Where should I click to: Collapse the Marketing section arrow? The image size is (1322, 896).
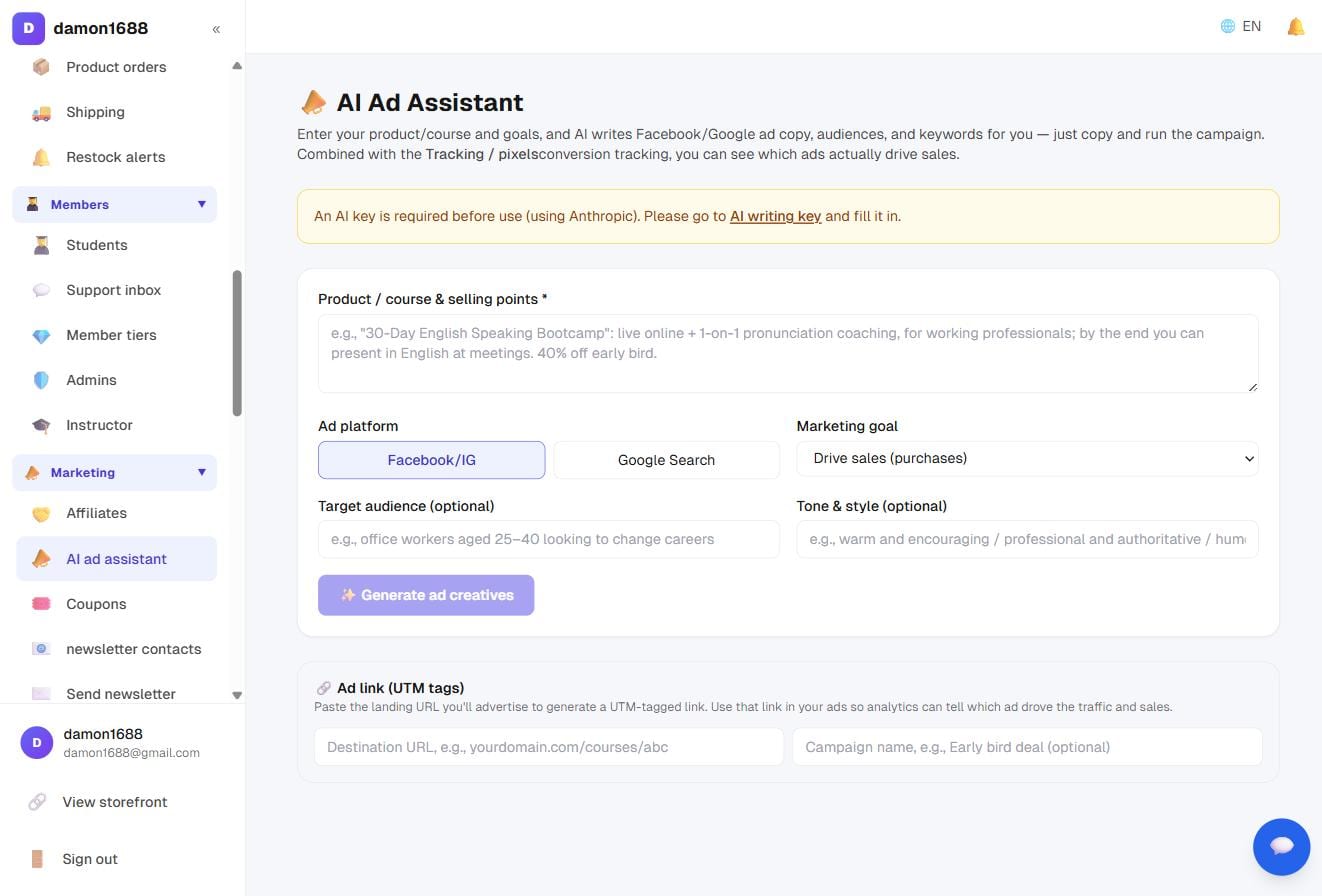201,472
